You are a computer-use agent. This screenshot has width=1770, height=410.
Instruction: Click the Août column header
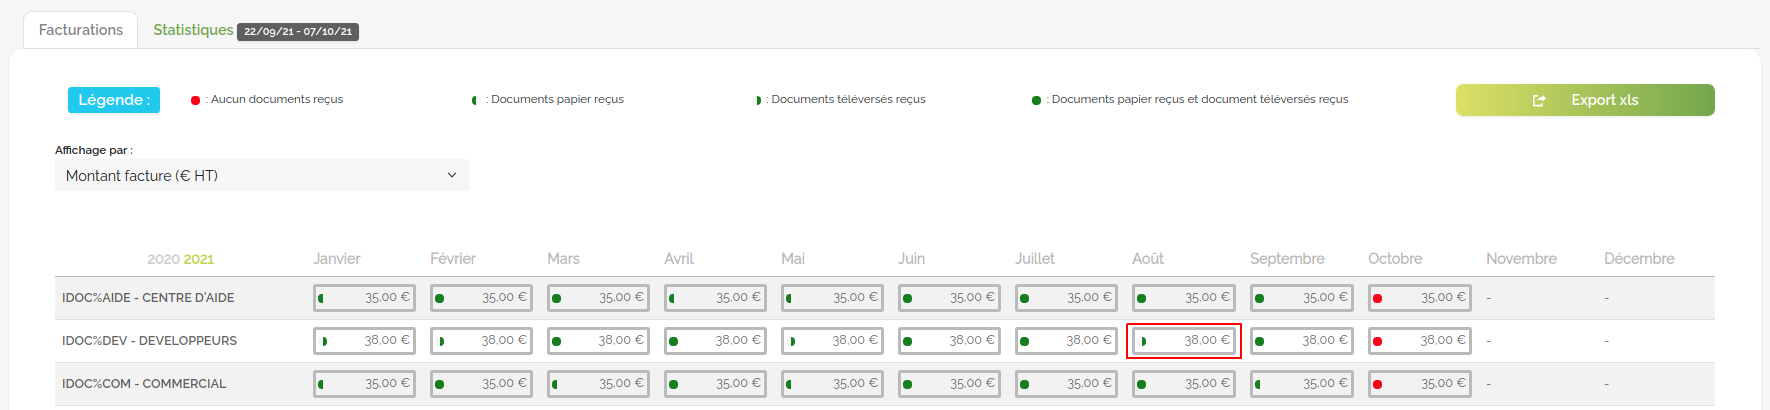click(1148, 259)
